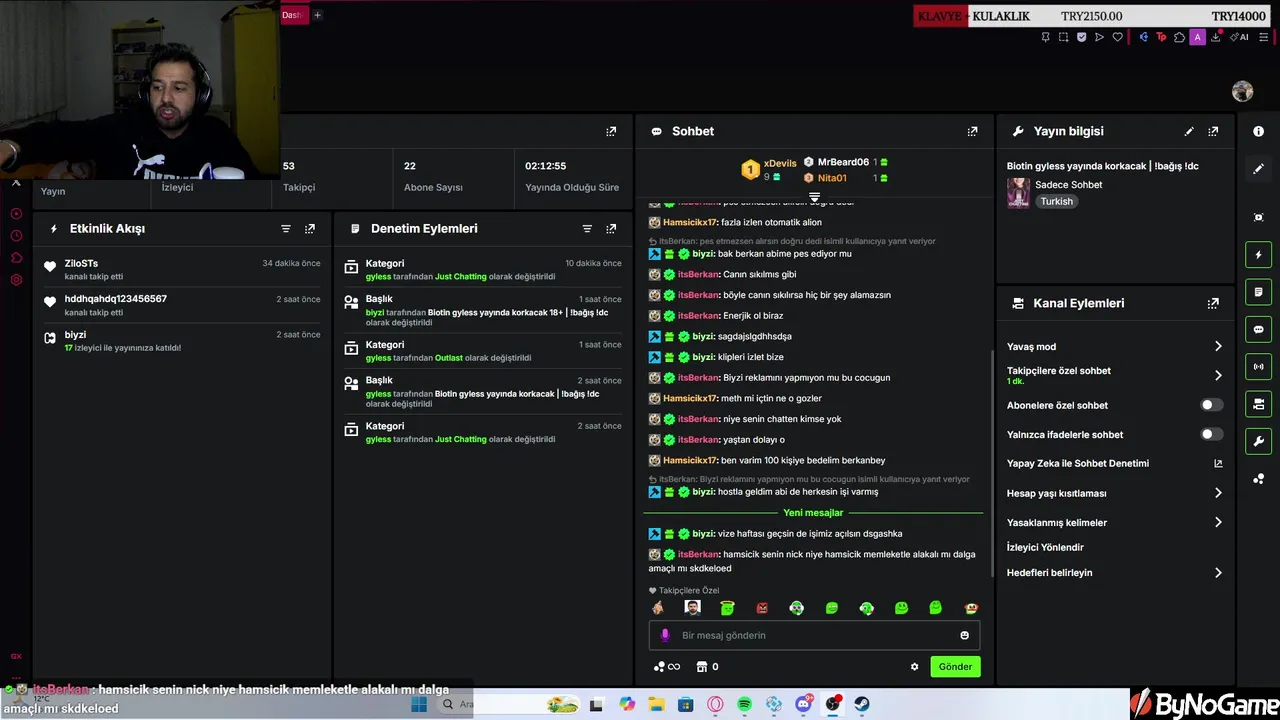Click the Windows Start button
Screen dimensions: 1280x720
pos(419,705)
